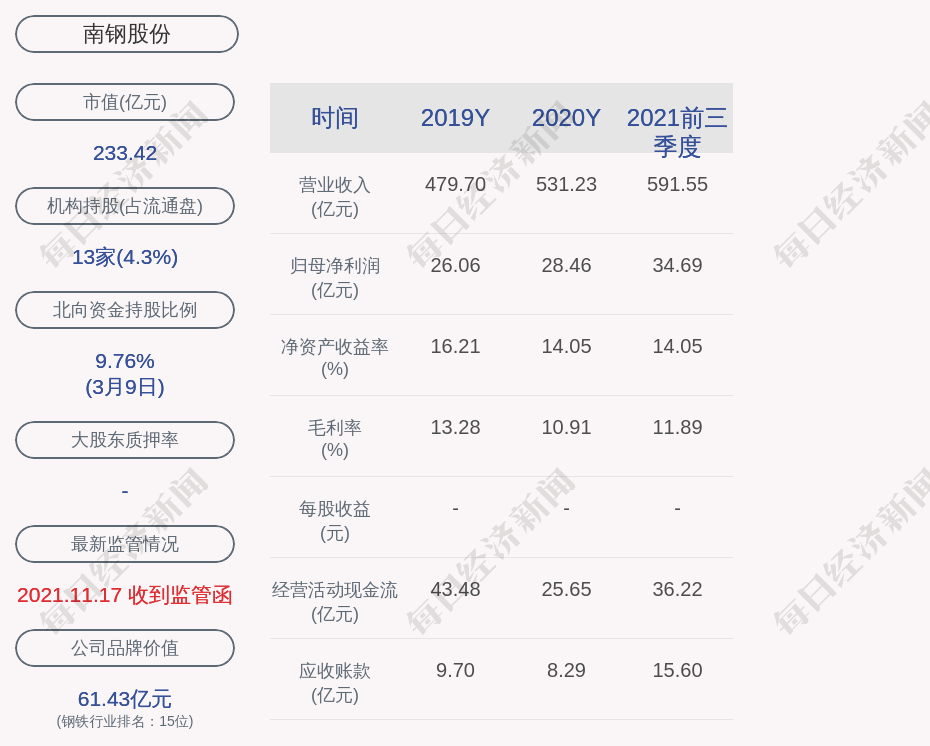The image size is (930, 746).
Task: Click the value 13家(4.3%)
Action: [x=125, y=257]
